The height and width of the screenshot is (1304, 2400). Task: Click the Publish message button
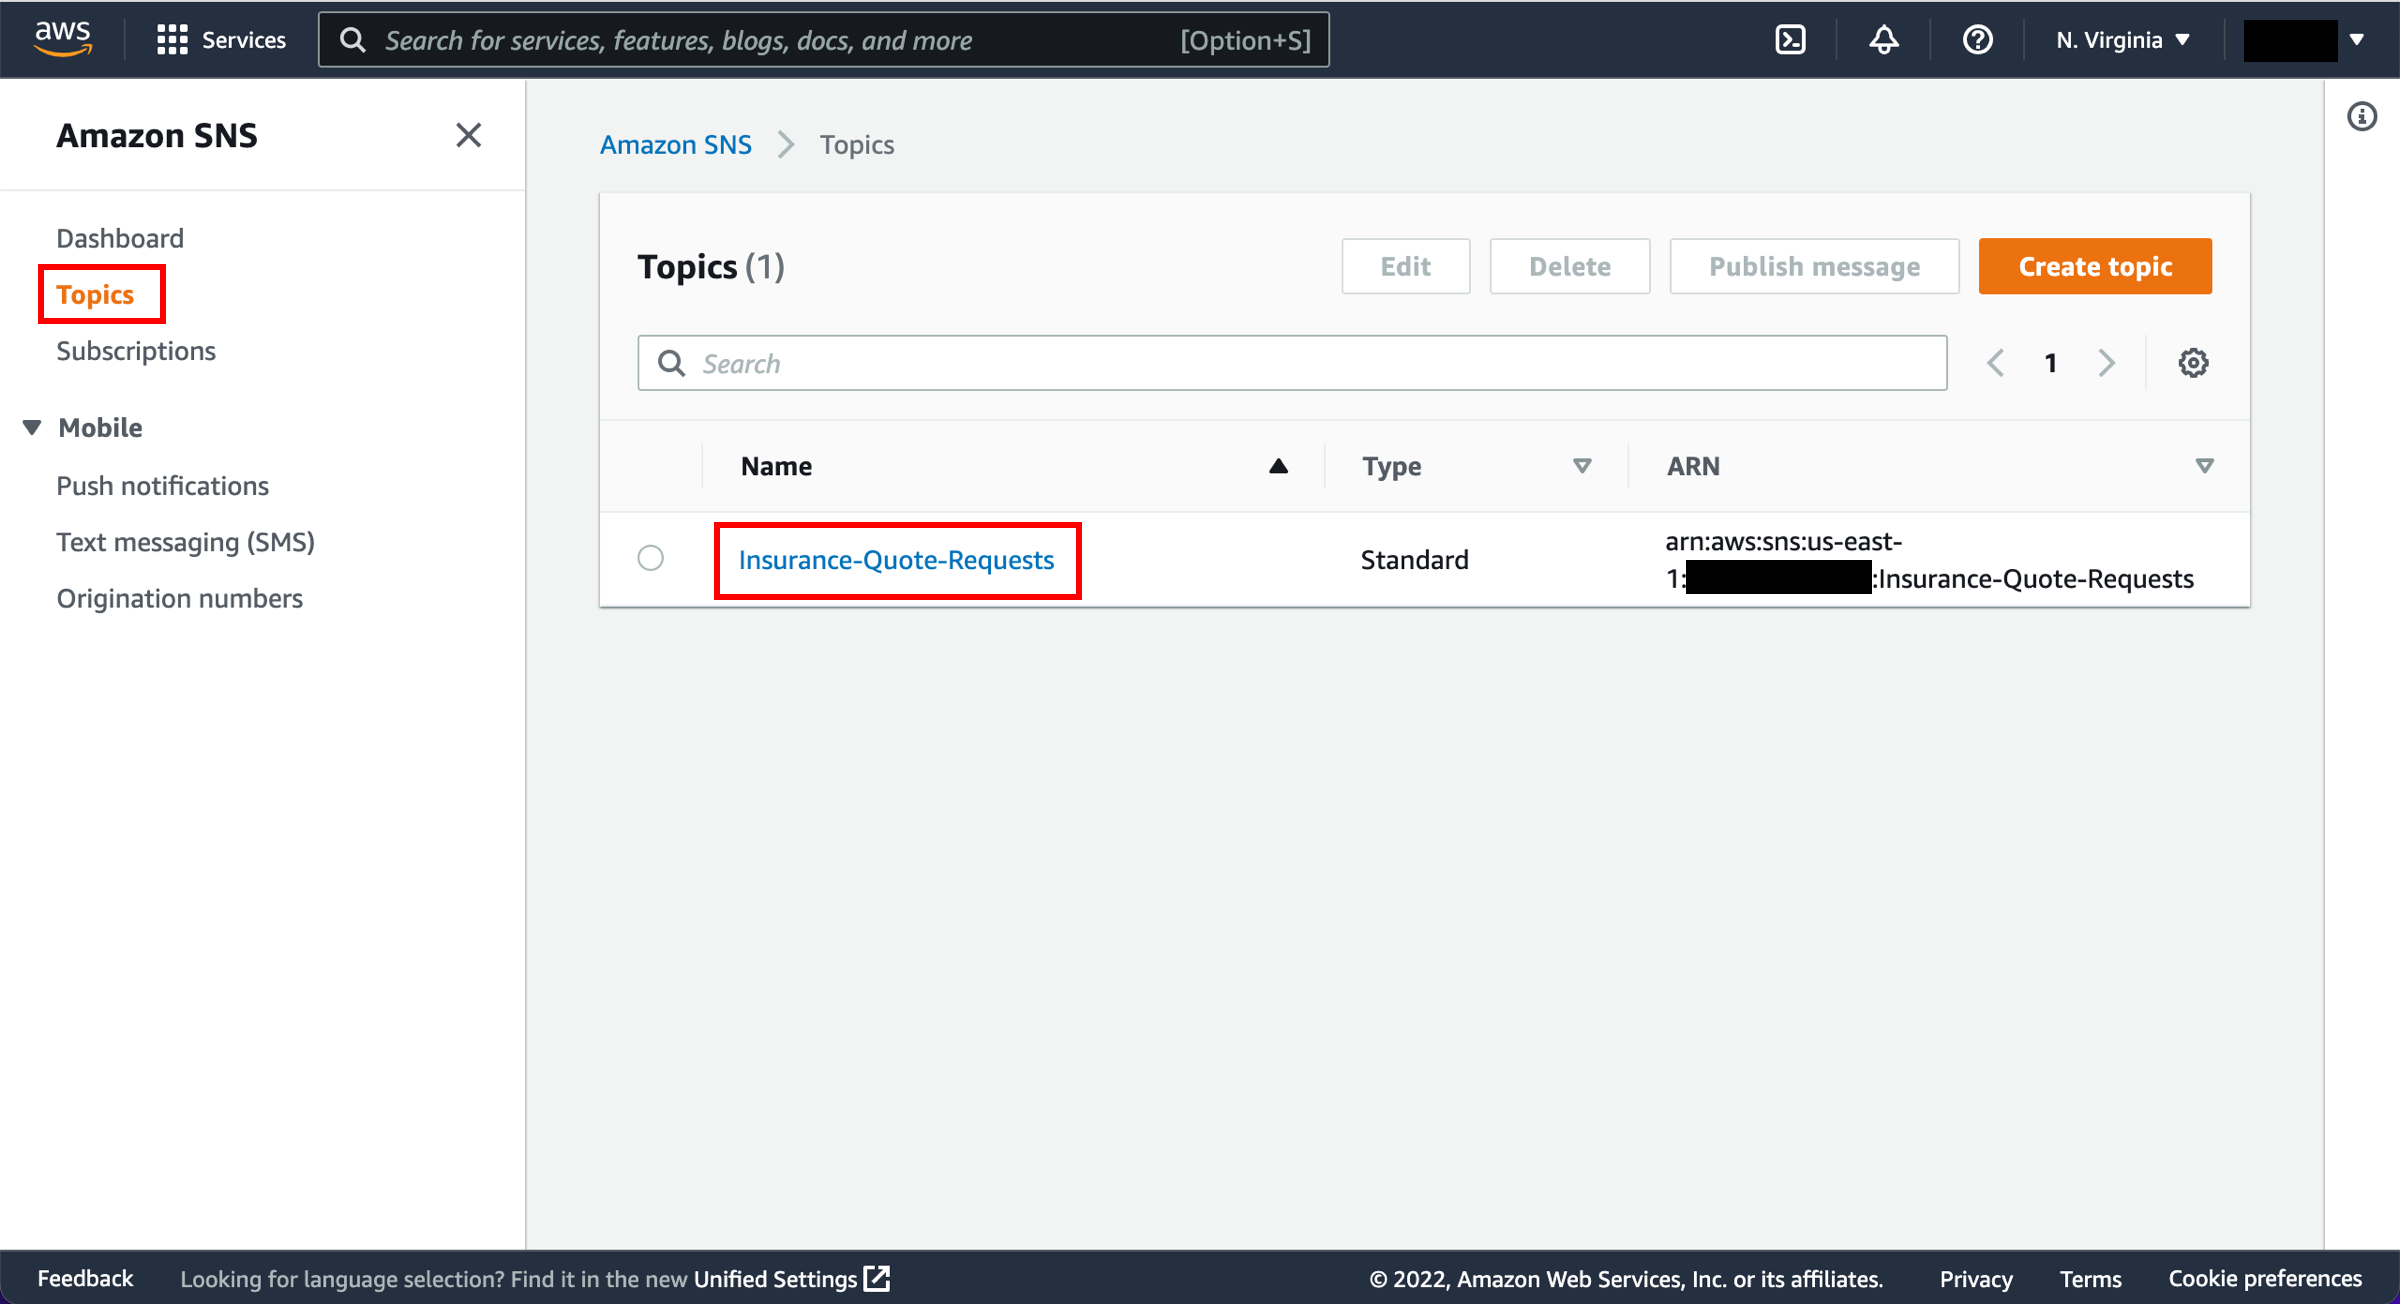tap(1812, 265)
